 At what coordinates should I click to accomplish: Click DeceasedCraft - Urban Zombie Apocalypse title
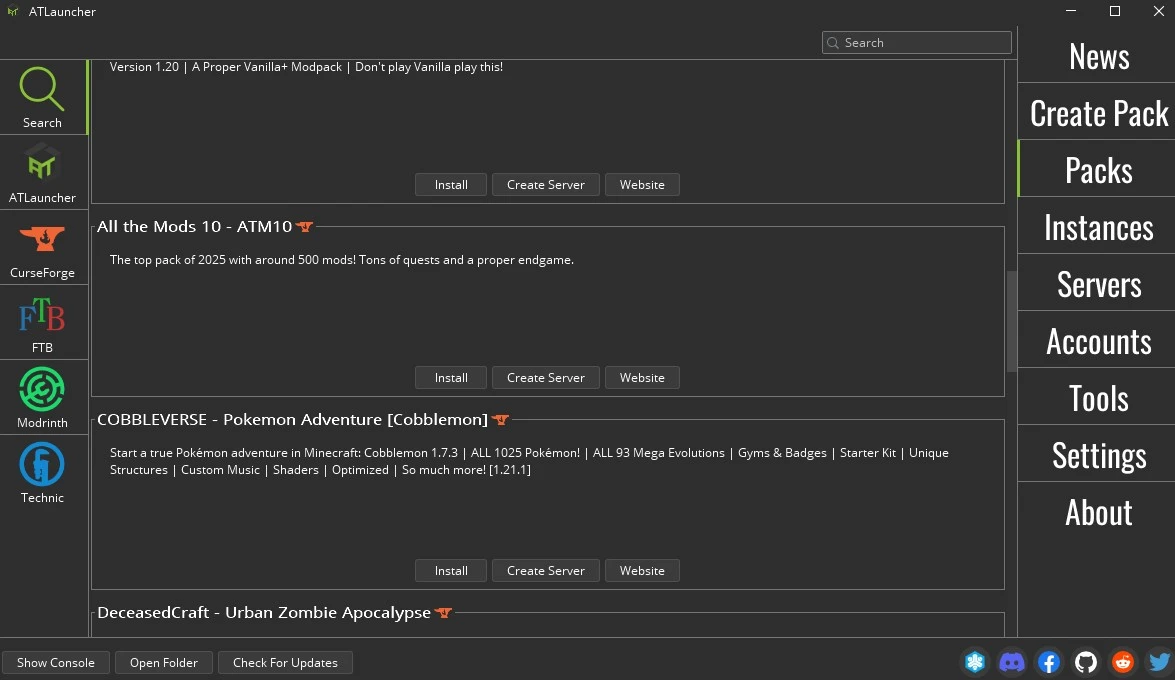click(x=264, y=613)
